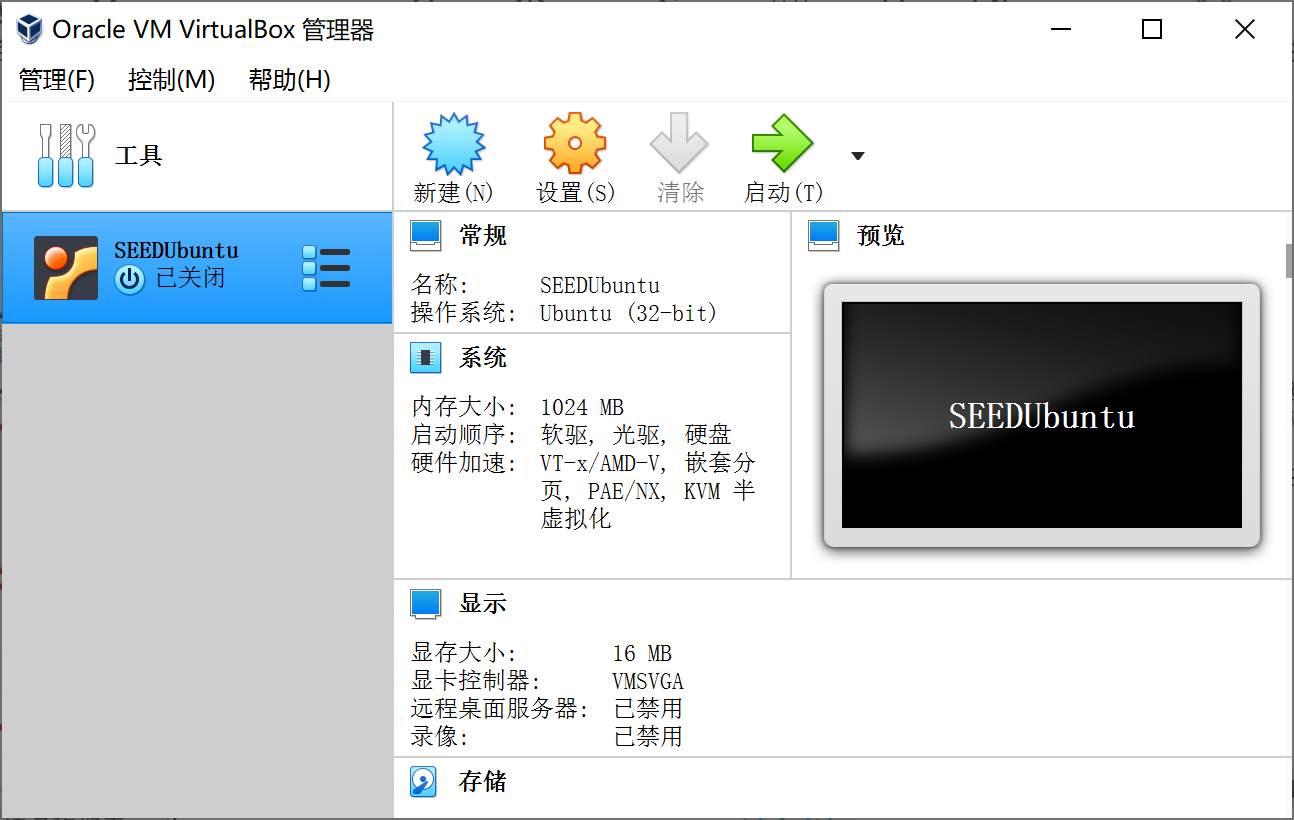Click boot order 软驱, 光驱, 硬盘
This screenshot has width=1294, height=820.
(x=636, y=435)
